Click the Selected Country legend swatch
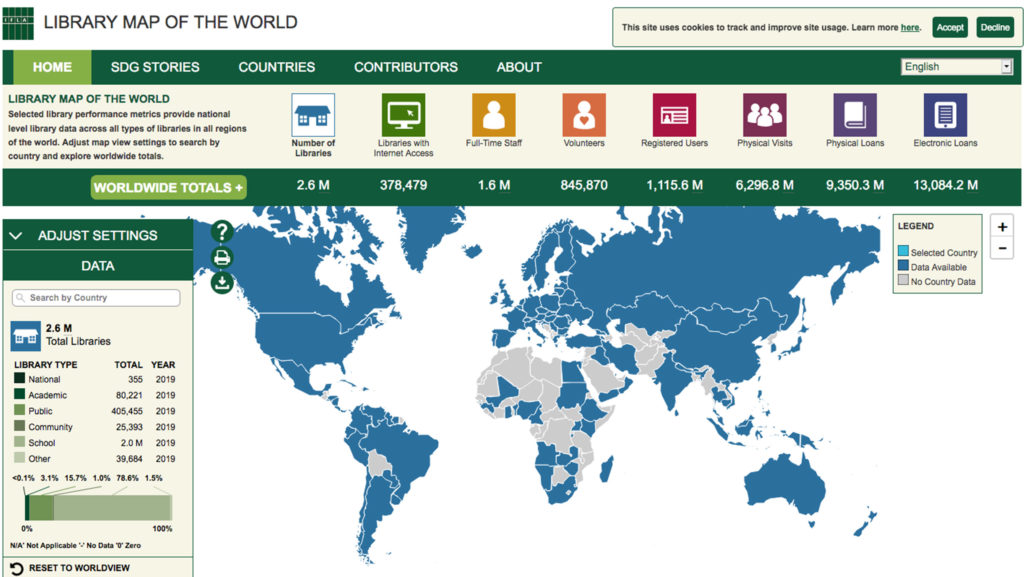The width and height of the screenshot is (1024, 577). (903, 251)
